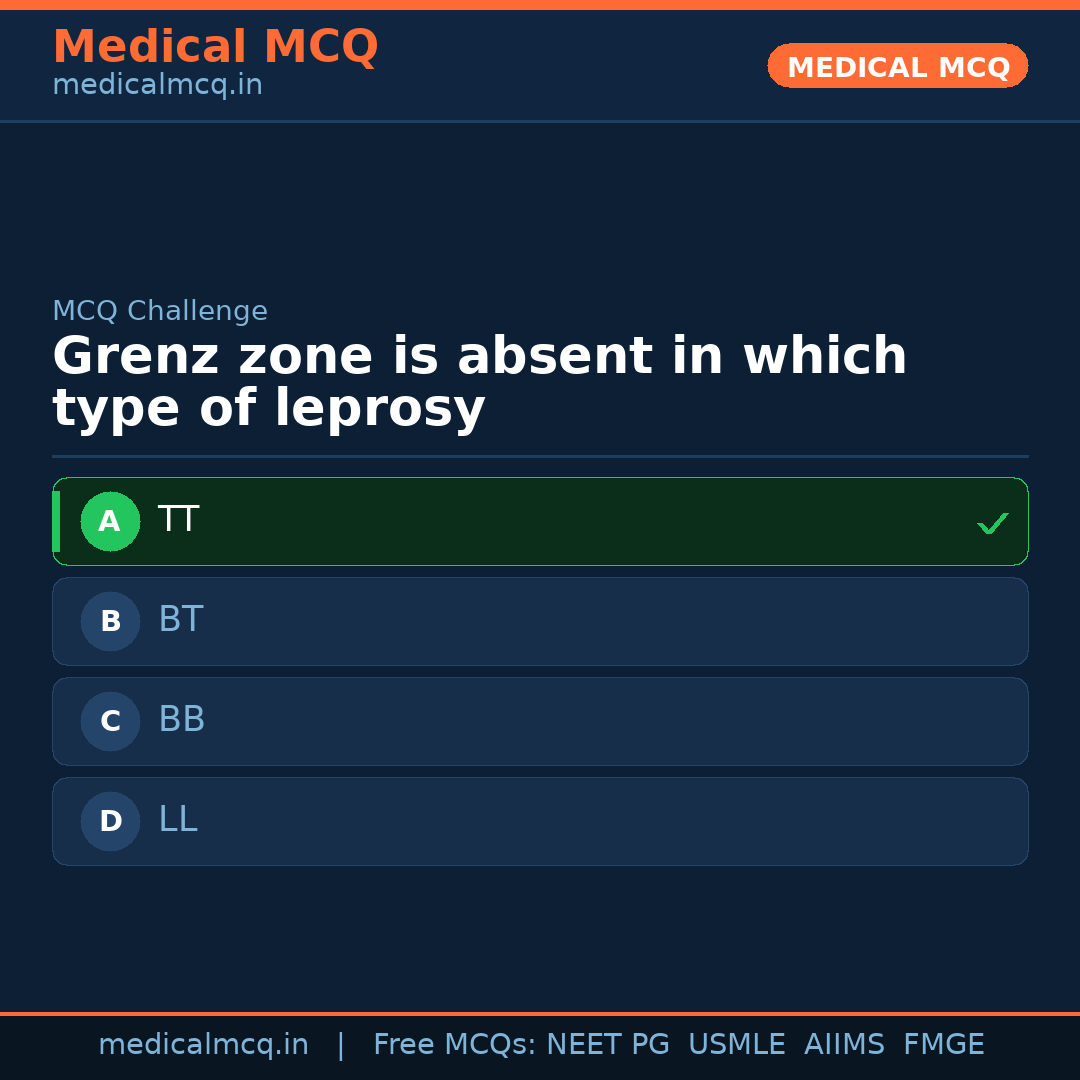Select the LL answer text

point(178,820)
